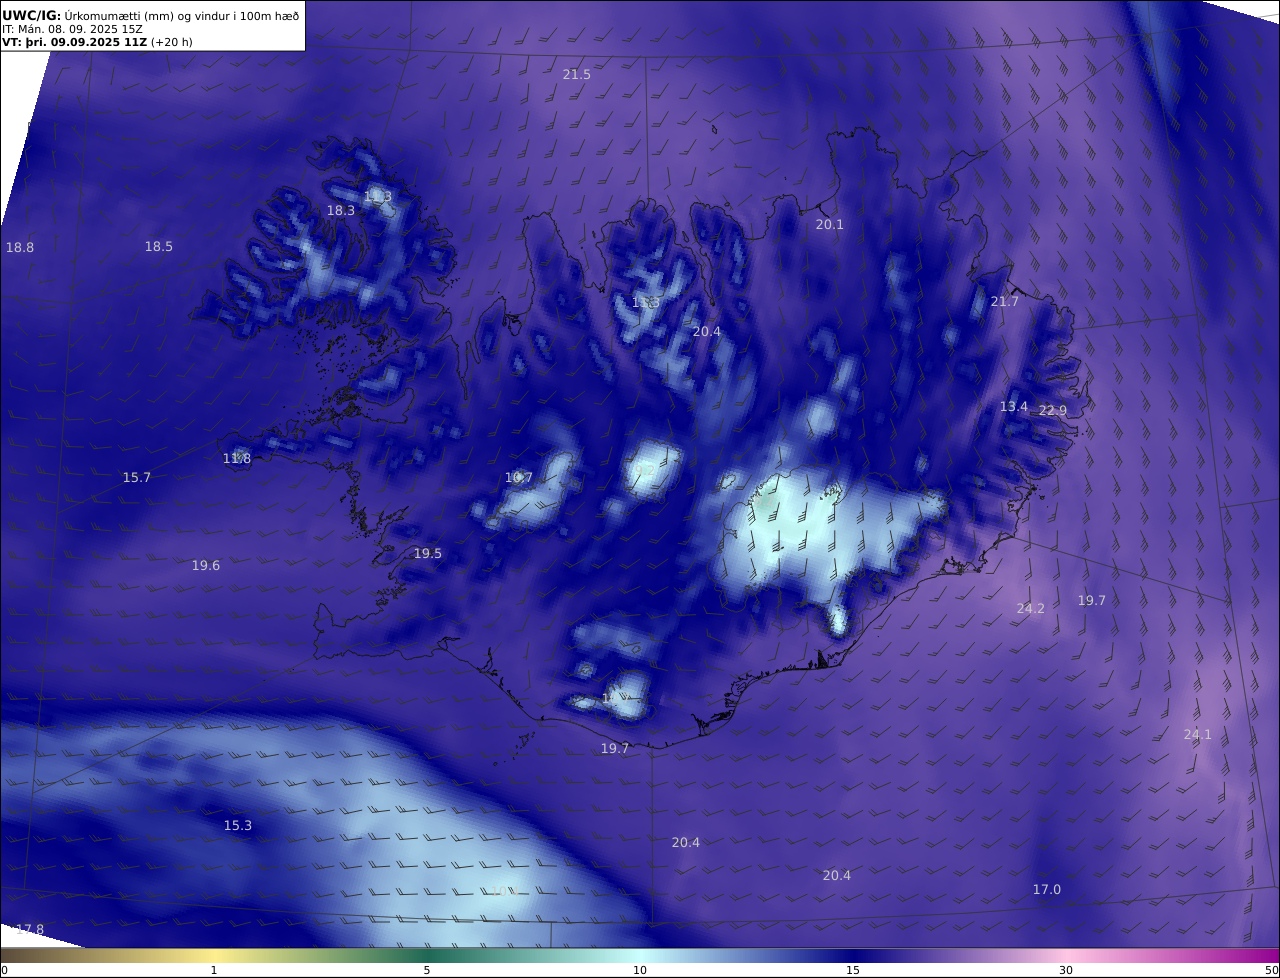
Task: Click the 24.2 value label
Action: click(x=1031, y=609)
